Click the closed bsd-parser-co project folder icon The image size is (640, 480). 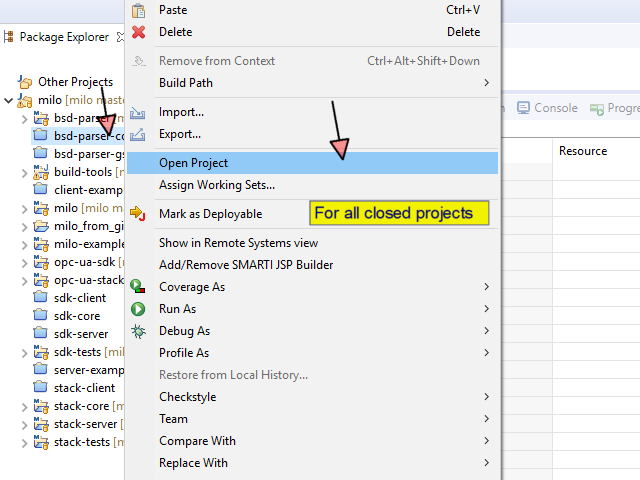(40, 135)
